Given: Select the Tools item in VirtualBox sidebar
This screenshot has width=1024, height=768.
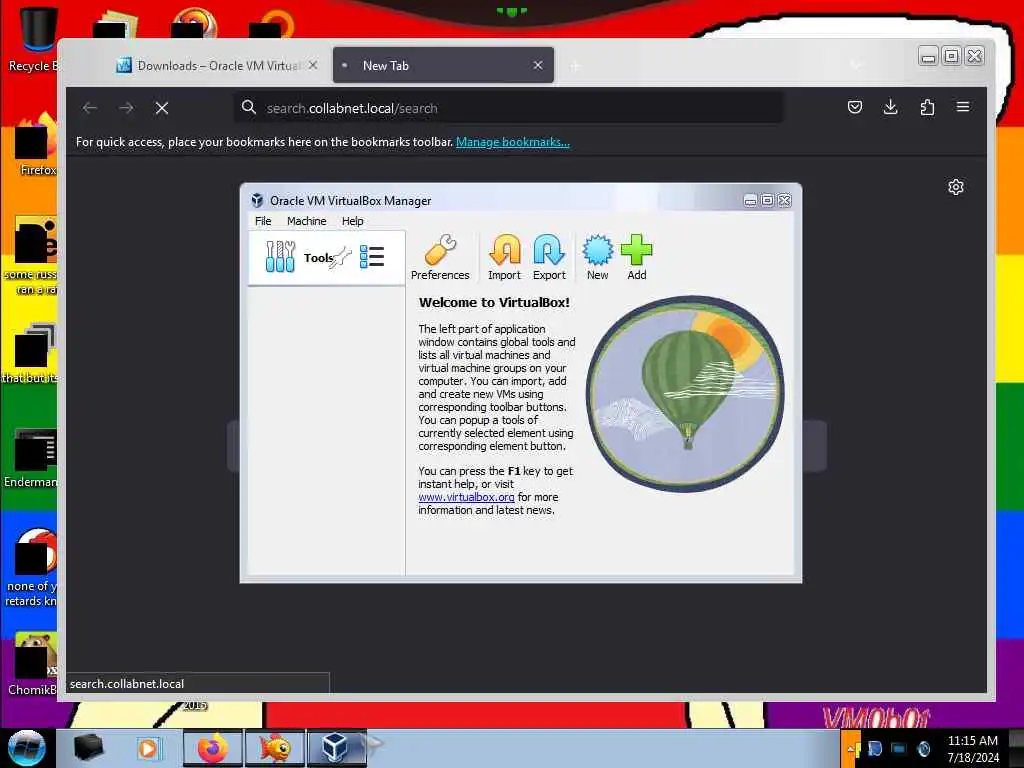Looking at the screenshot, I should (327, 257).
